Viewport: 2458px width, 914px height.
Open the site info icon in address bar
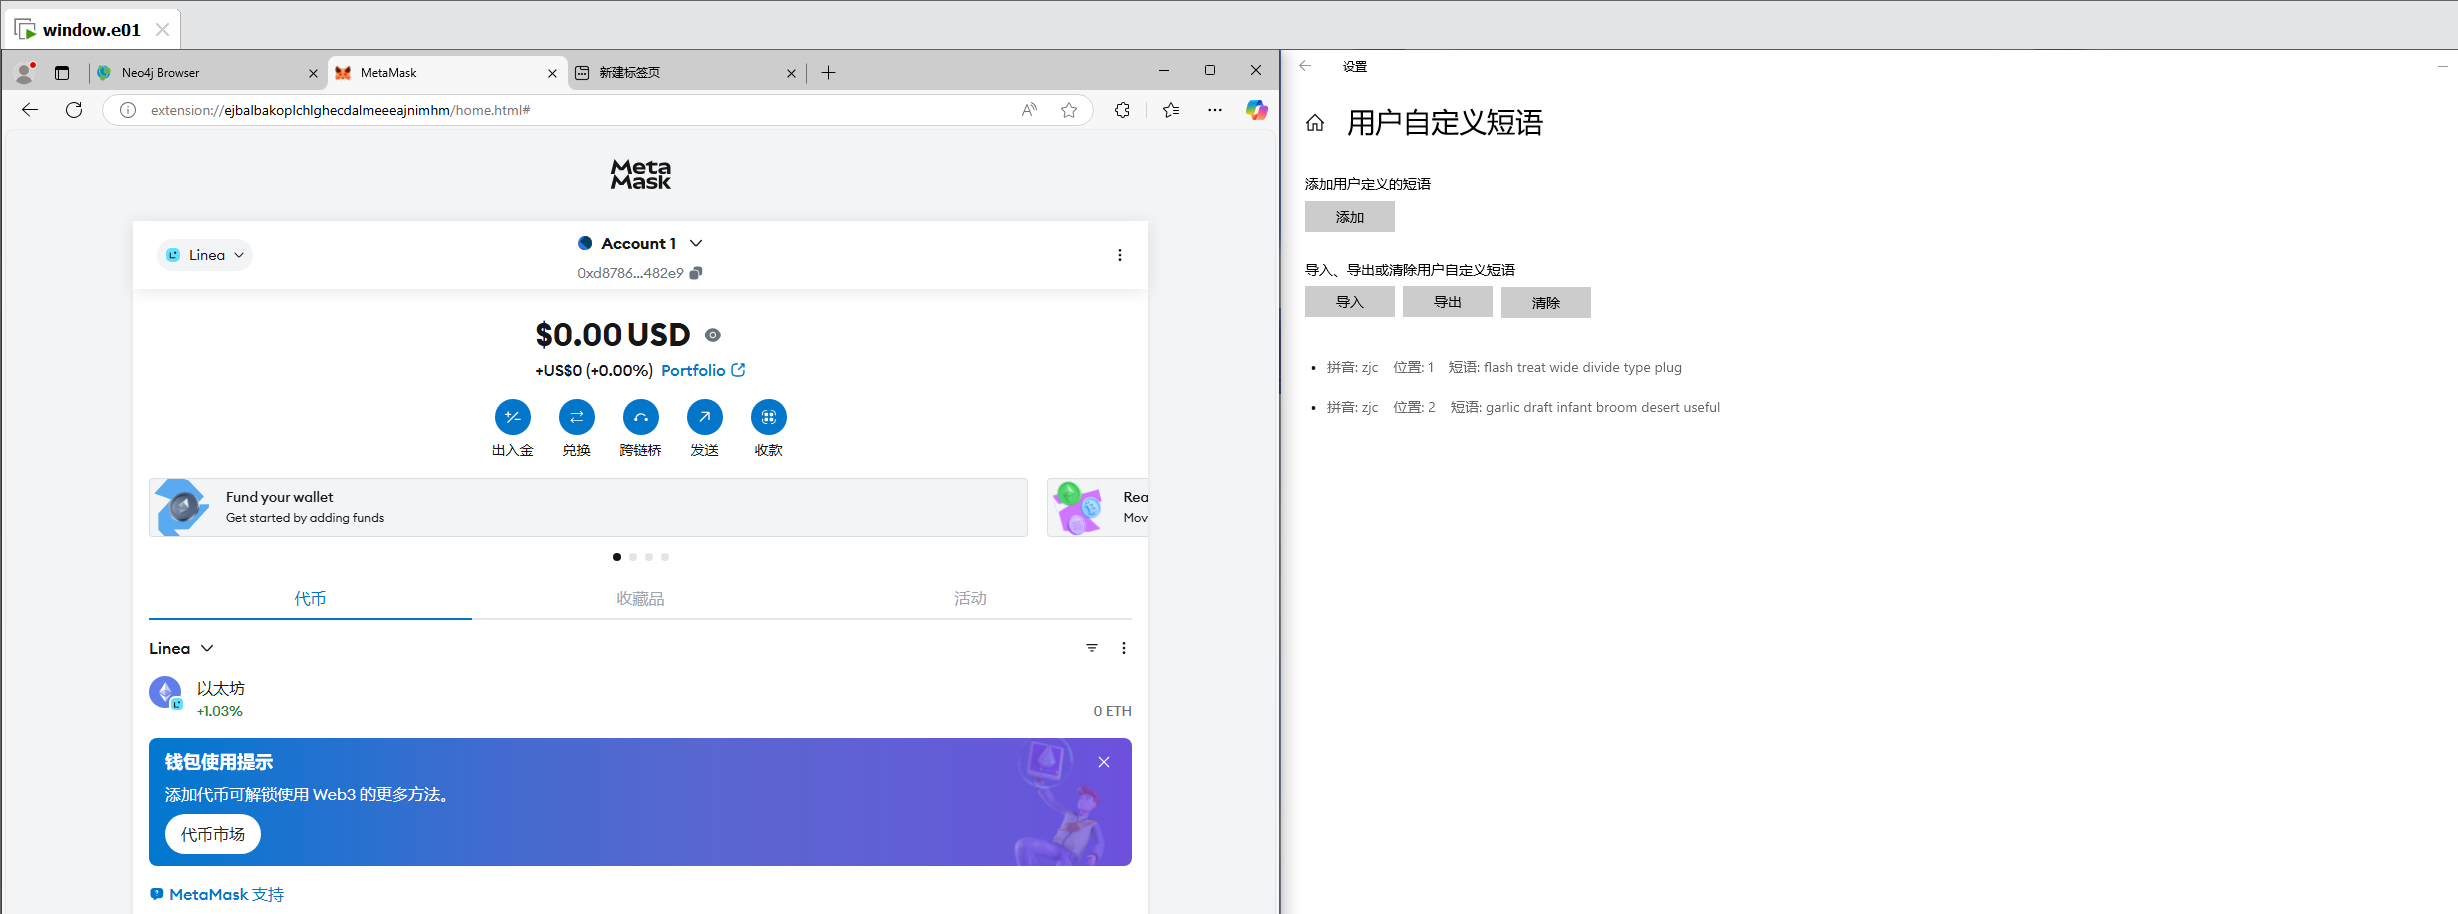(x=128, y=110)
